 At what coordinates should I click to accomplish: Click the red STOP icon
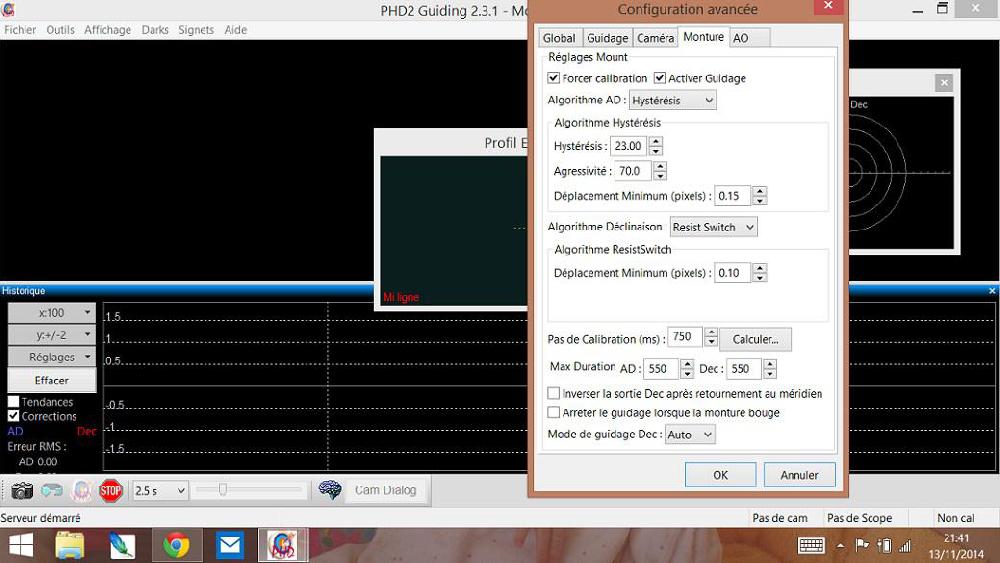pos(110,490)
